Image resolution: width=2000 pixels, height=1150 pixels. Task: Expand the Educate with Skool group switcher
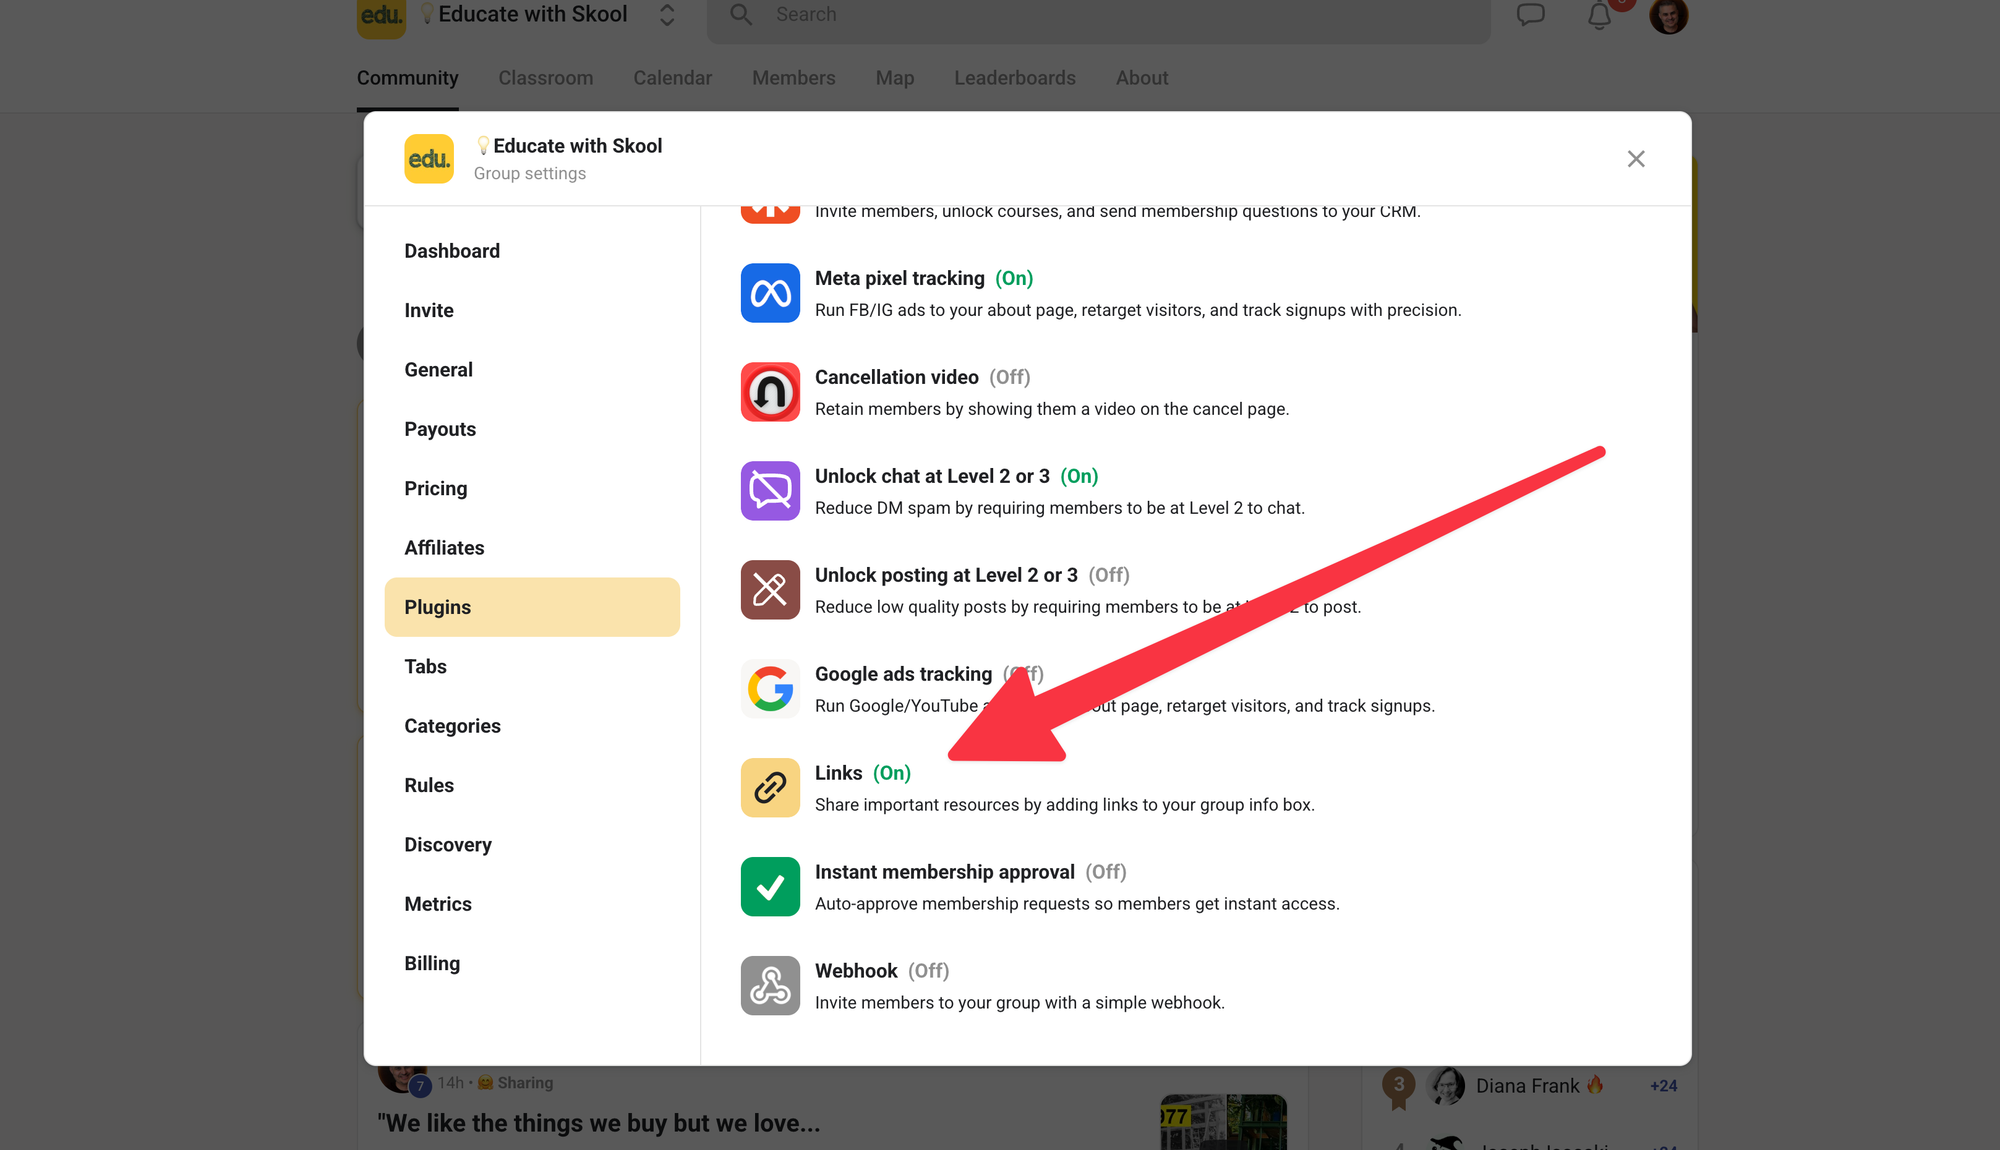tap(667, 15)
